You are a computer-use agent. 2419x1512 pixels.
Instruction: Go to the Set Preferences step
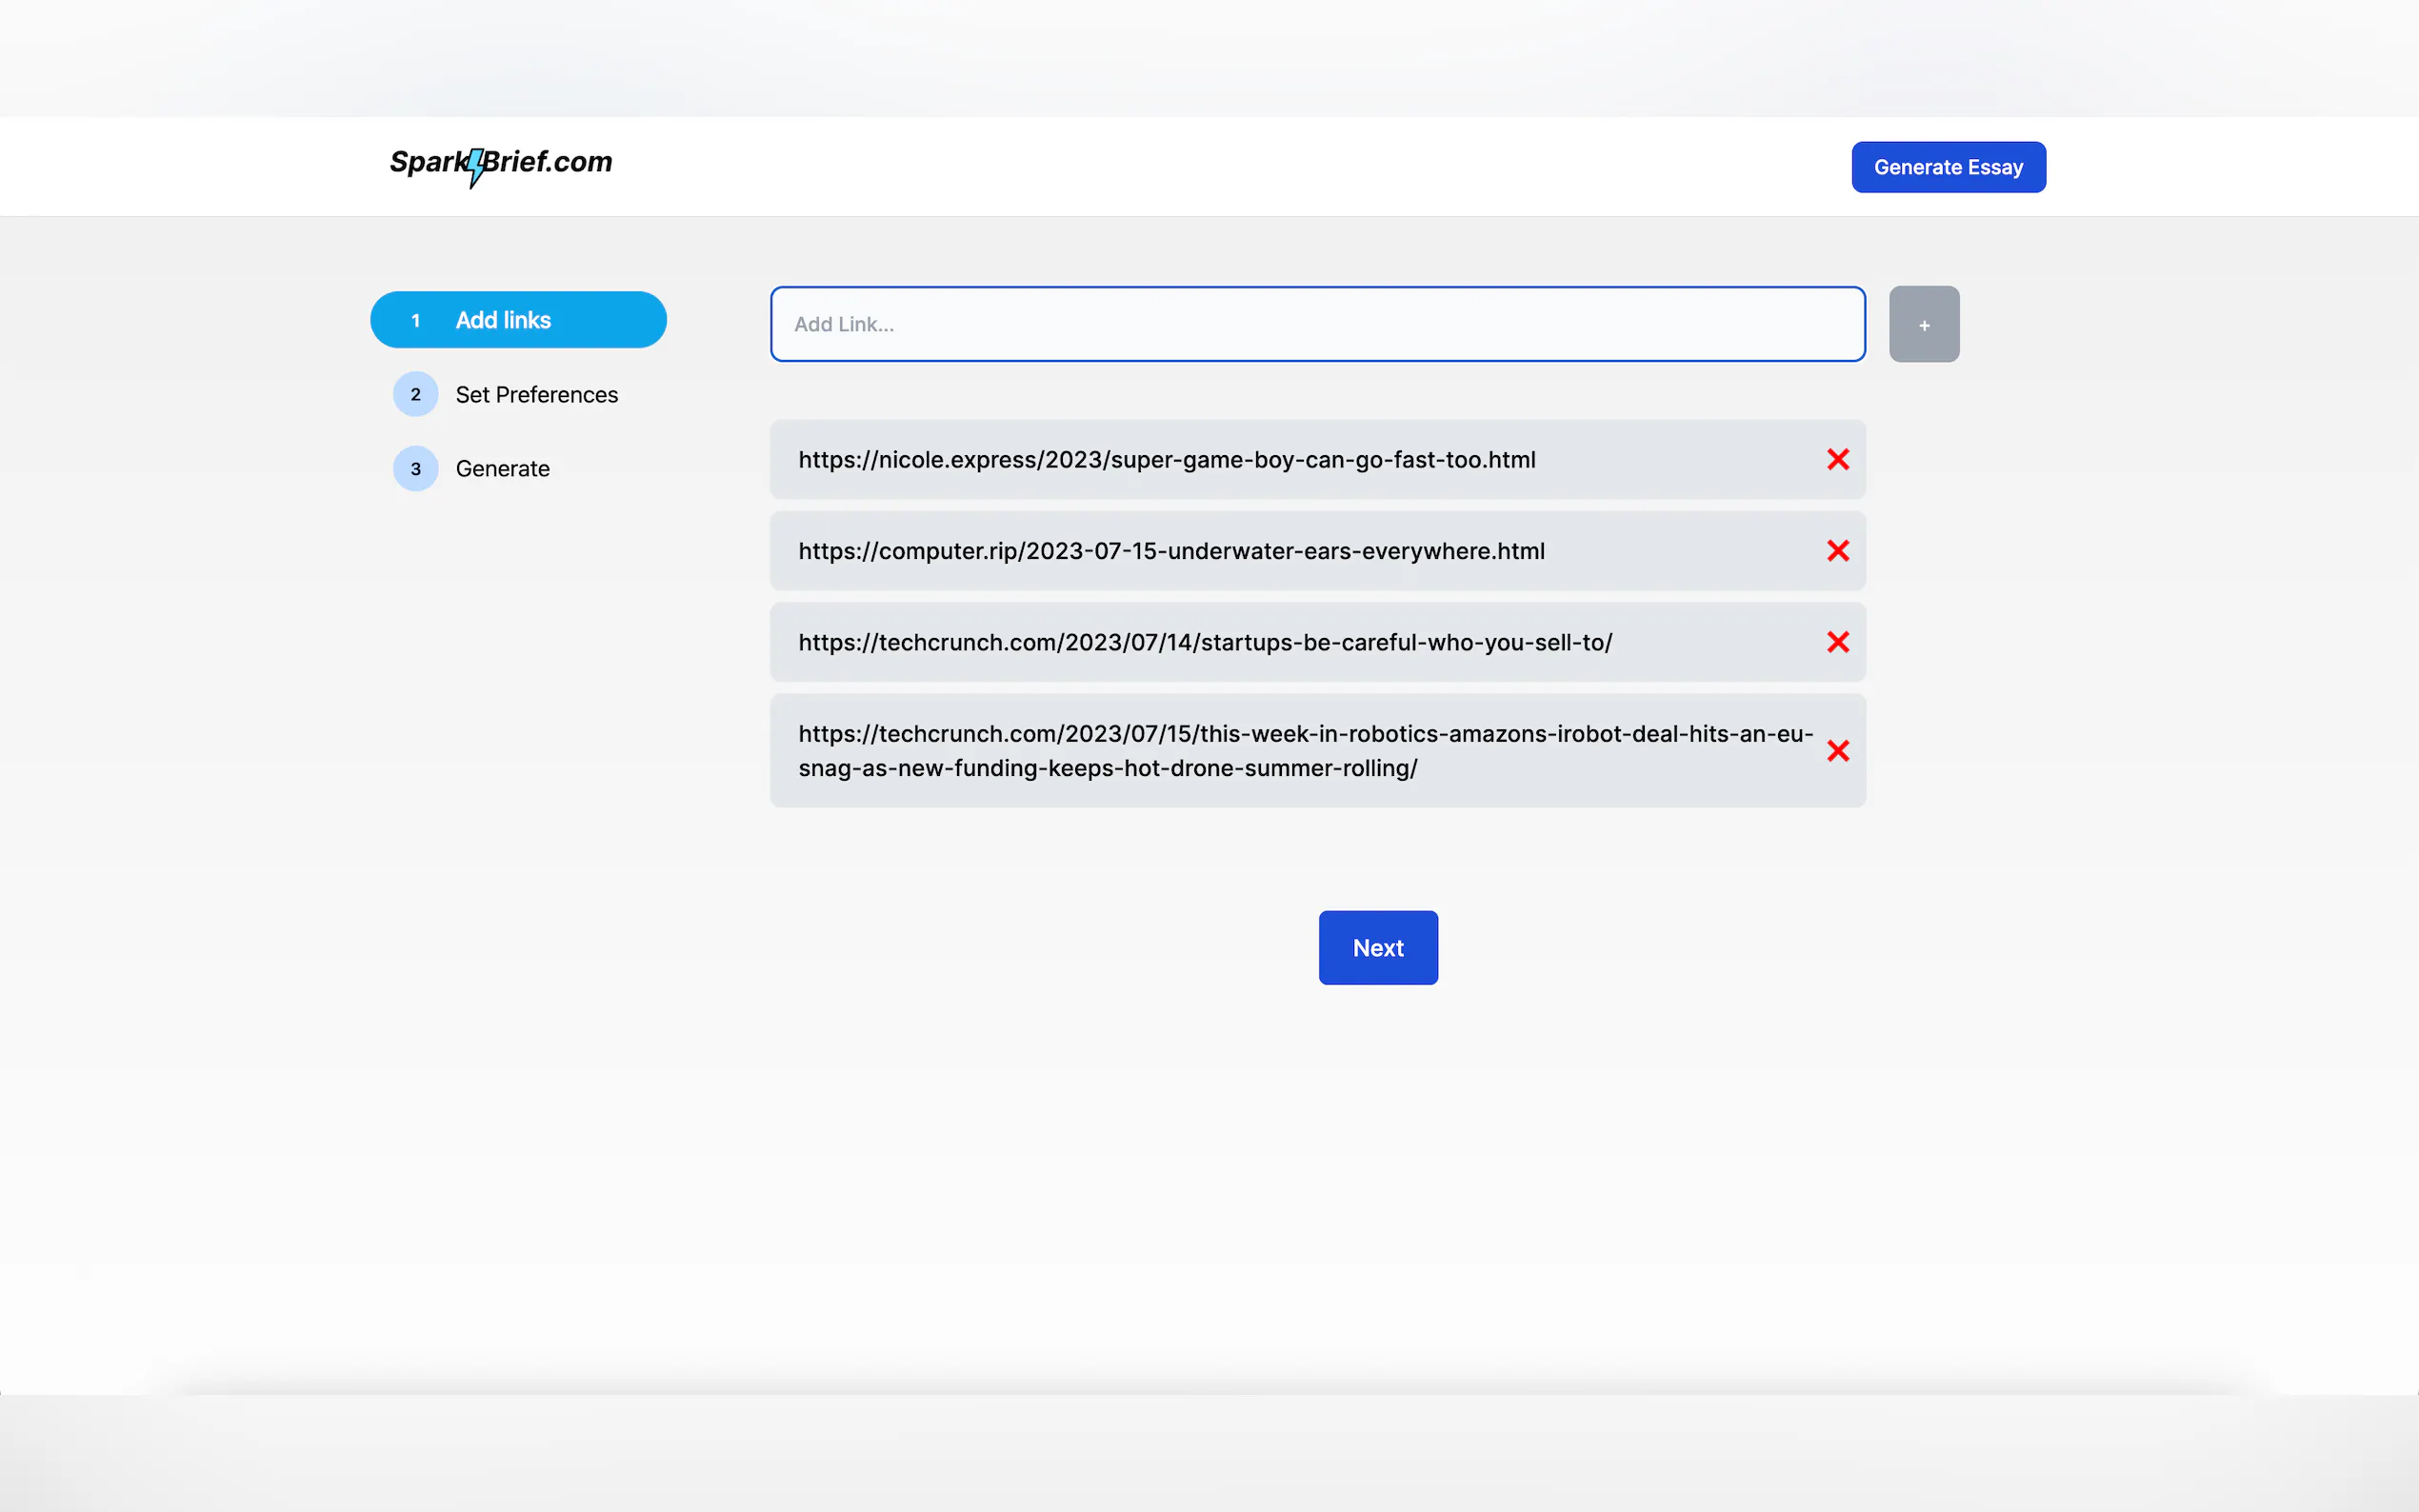pos(536,395)
